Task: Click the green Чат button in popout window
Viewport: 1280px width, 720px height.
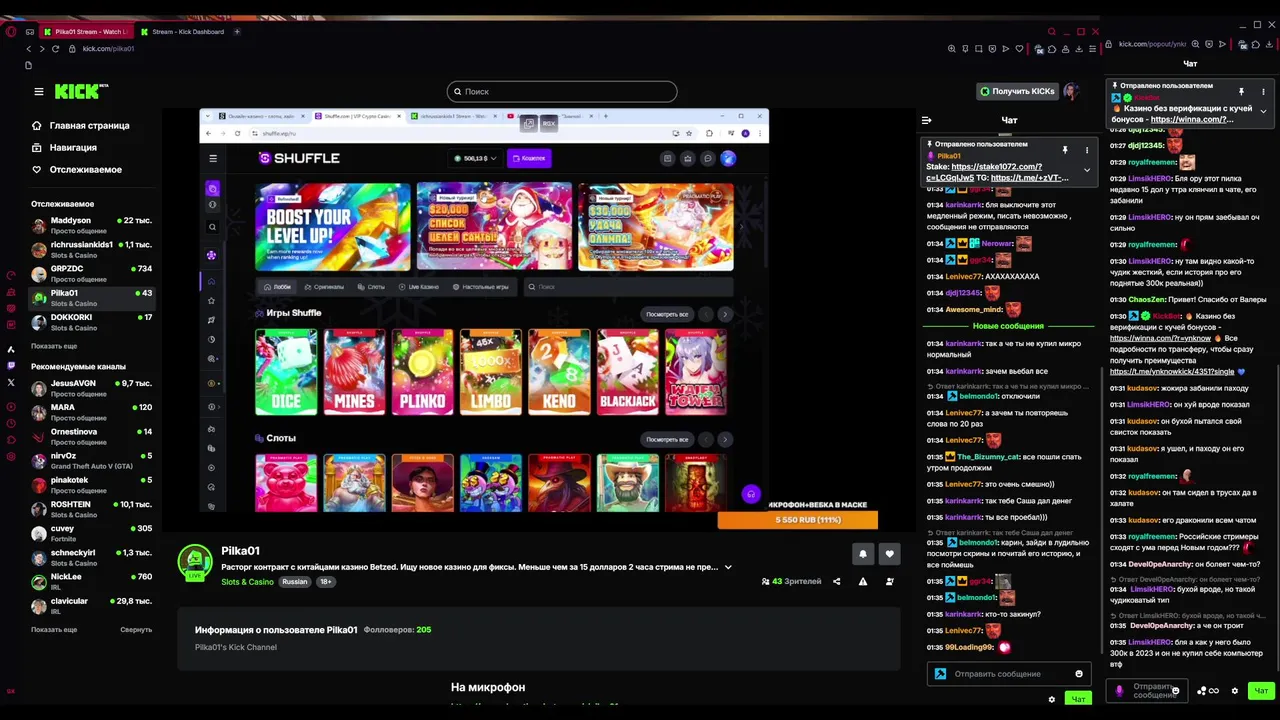Action: tap(1261, 691)
